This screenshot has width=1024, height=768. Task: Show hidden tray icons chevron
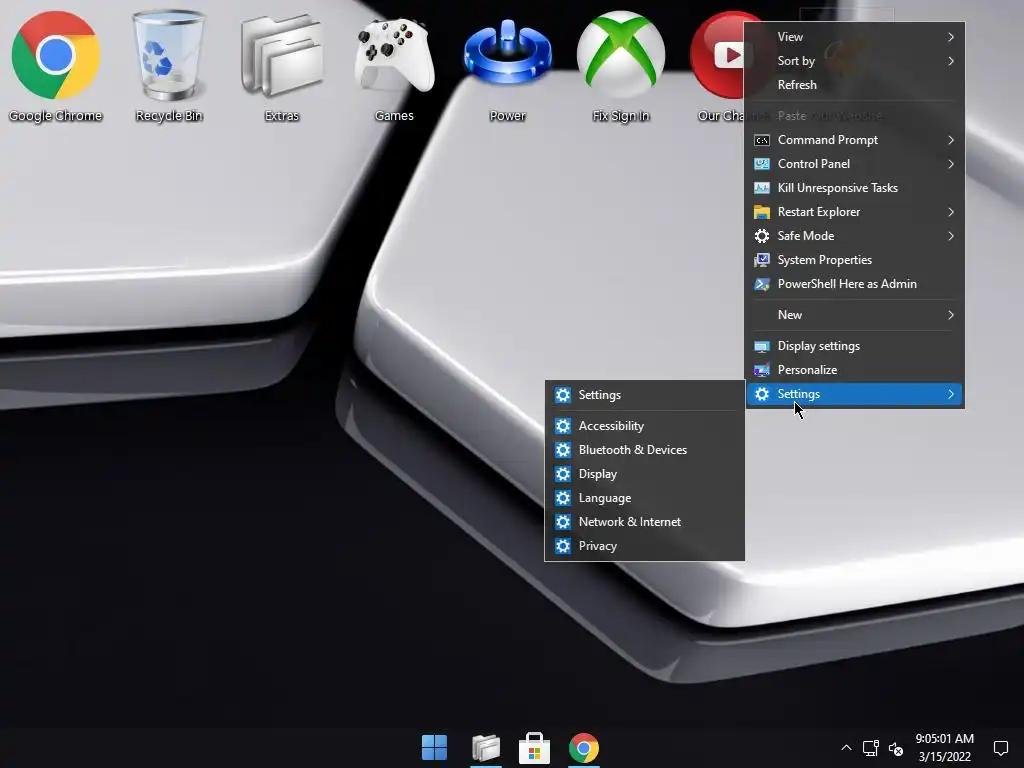(x=846, y=748)
